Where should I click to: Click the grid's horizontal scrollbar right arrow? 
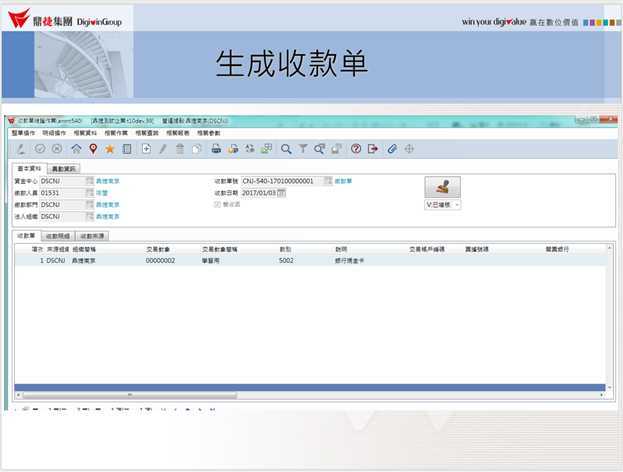tap(602, 395)
